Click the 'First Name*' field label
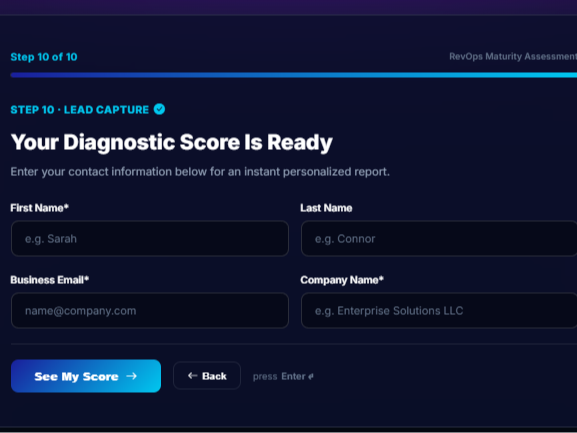The width and height of the screenshot is (577, 433). (39, 208)
